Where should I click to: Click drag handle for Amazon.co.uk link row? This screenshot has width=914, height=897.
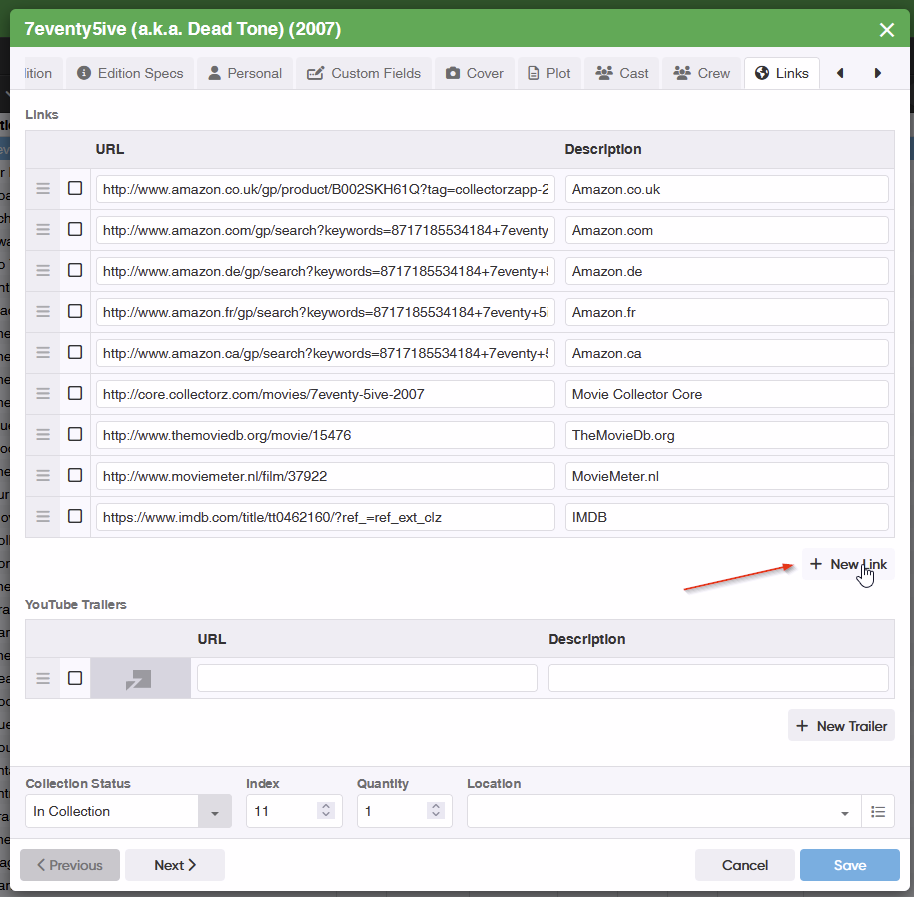click(x=43, y=189)
